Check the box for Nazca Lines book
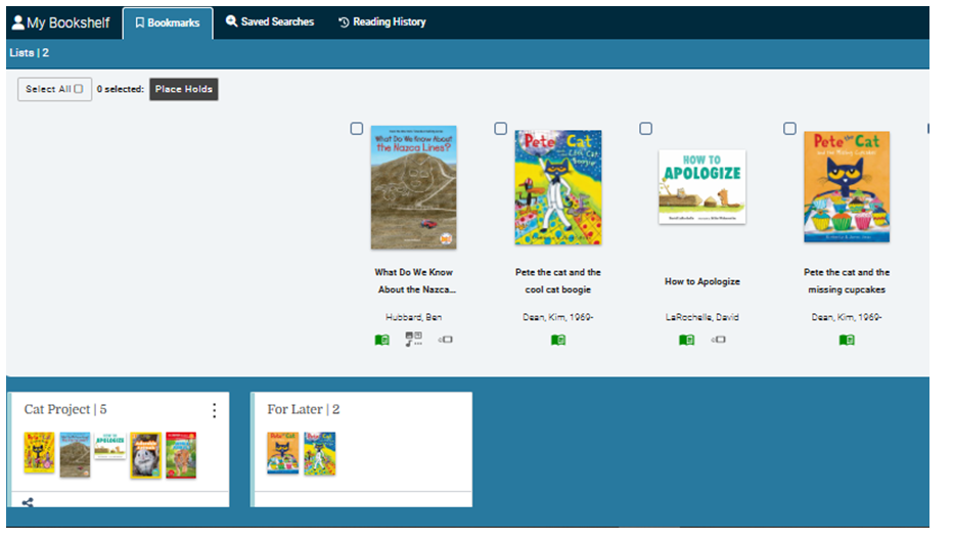Image resolution: width=954 pixels, height=540 pixels. pos(357,128)
